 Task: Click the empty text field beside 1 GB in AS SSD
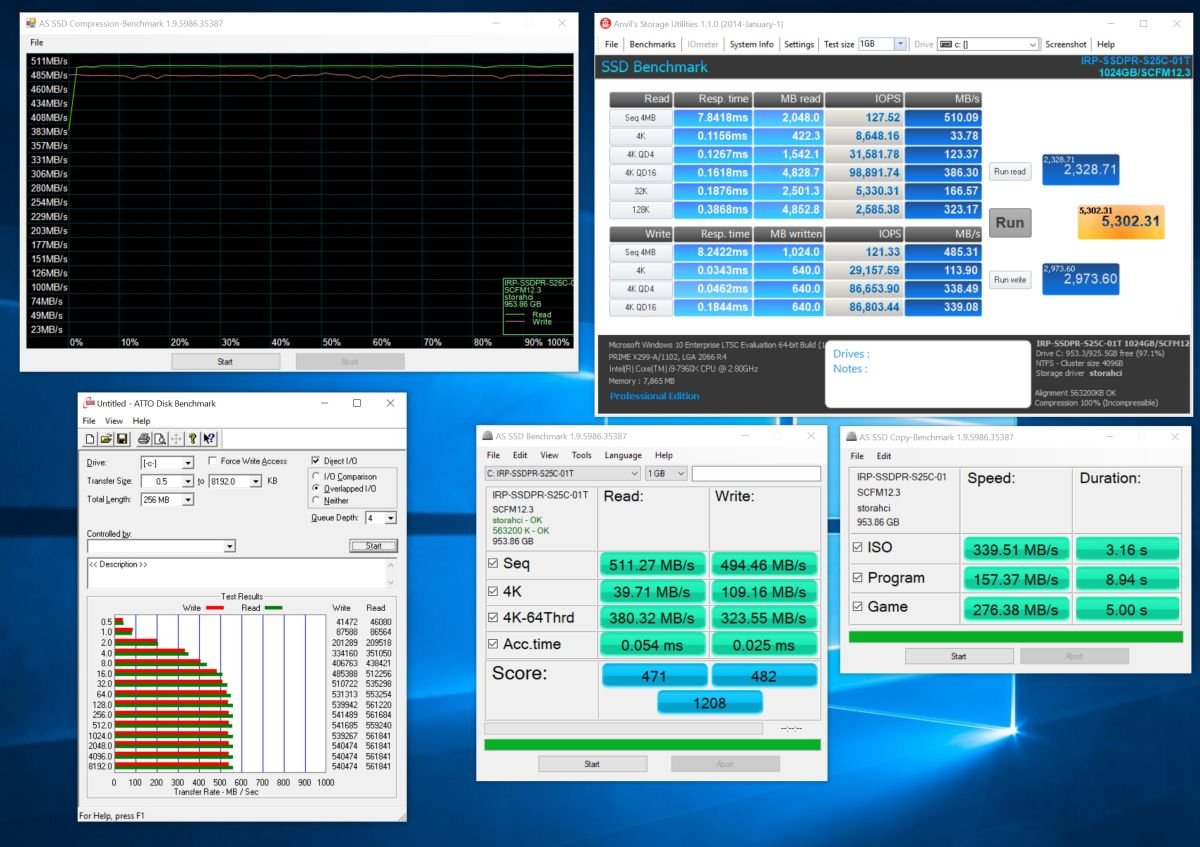[756, 473]
